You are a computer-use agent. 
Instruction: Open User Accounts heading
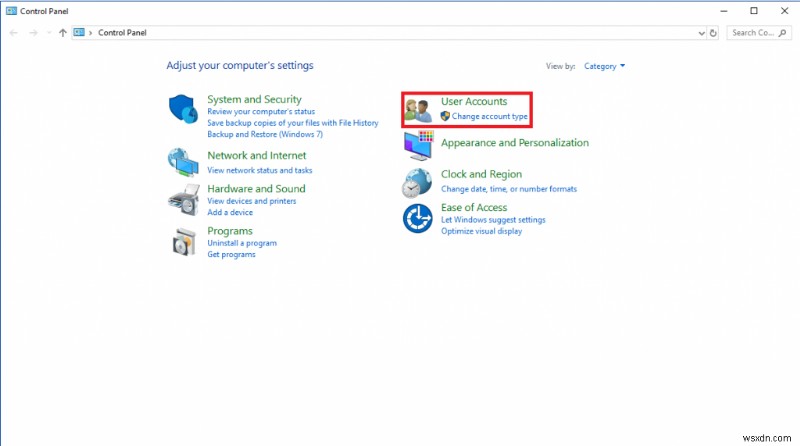[x=474, y=102]
